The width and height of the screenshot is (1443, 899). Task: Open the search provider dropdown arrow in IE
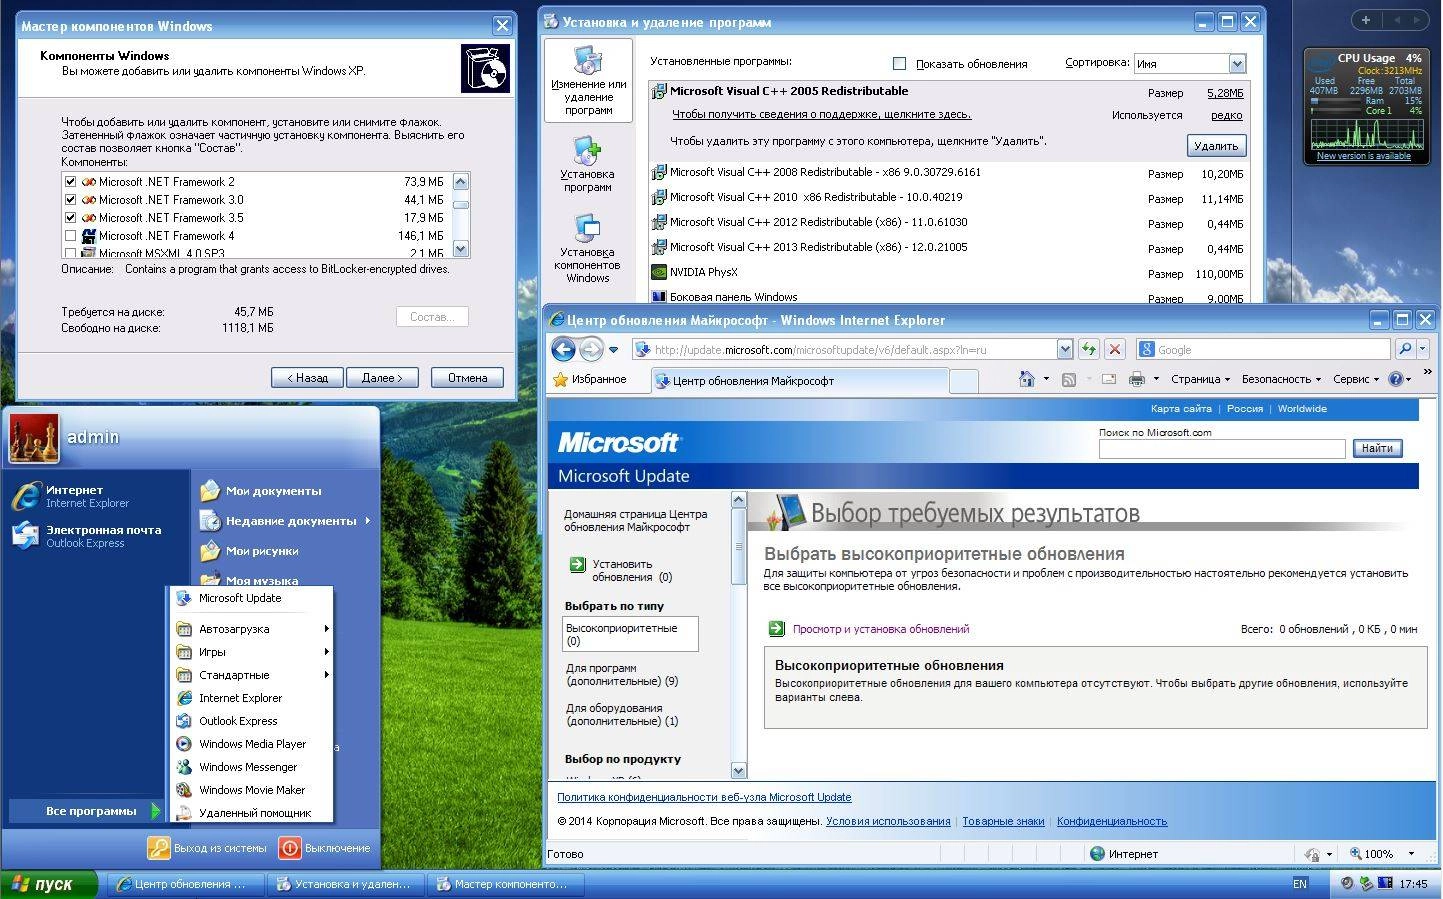point(1423,349)
